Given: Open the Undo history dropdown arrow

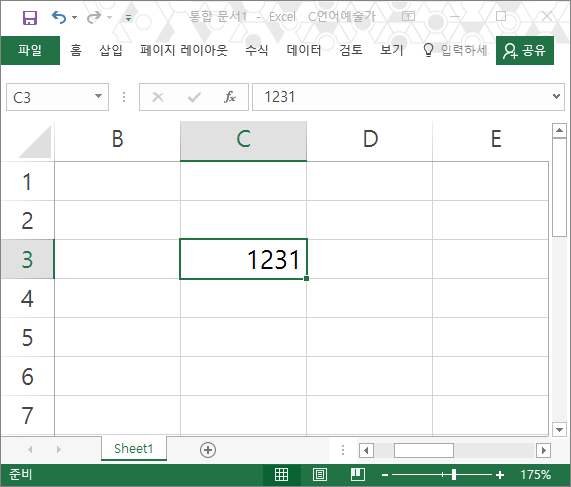Looking at the screenshot, I should [75, 17].
